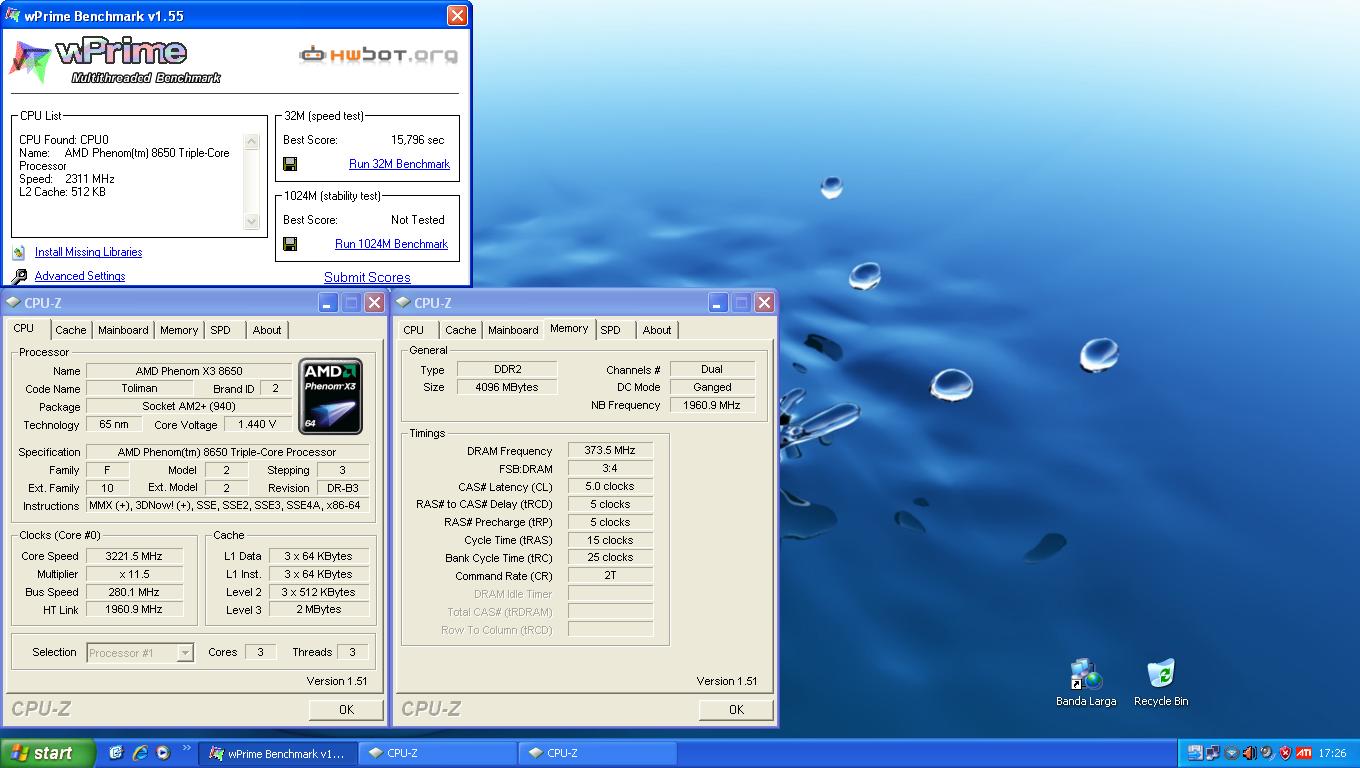
Task: Launch Windows Media Player from Quick Launch
Action: (163, 753)
